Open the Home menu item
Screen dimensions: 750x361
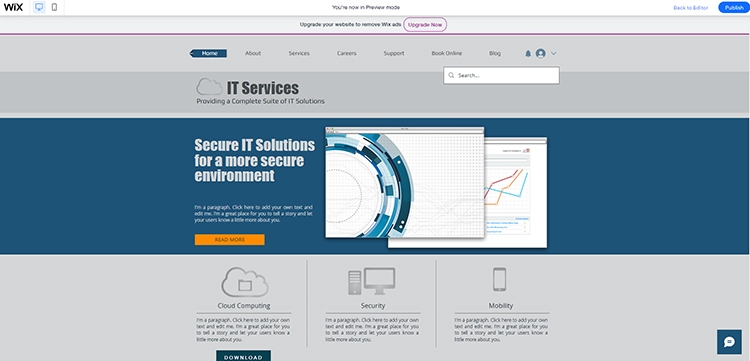point(209,54)
